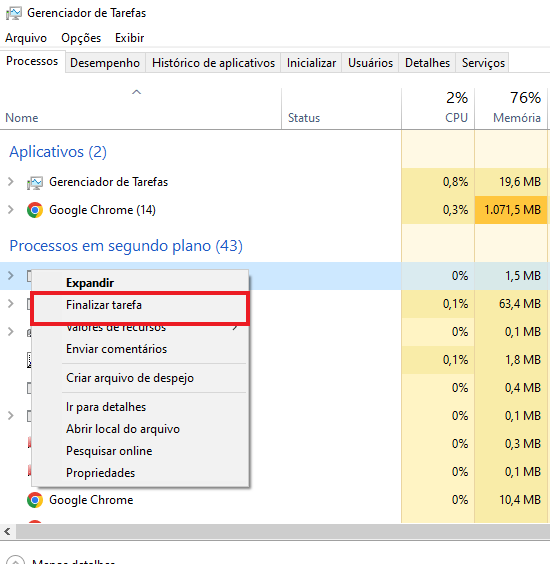The image size is (550, 564).
Task: Click the Google Chrome (14) app icon
Action: [35, 210]
